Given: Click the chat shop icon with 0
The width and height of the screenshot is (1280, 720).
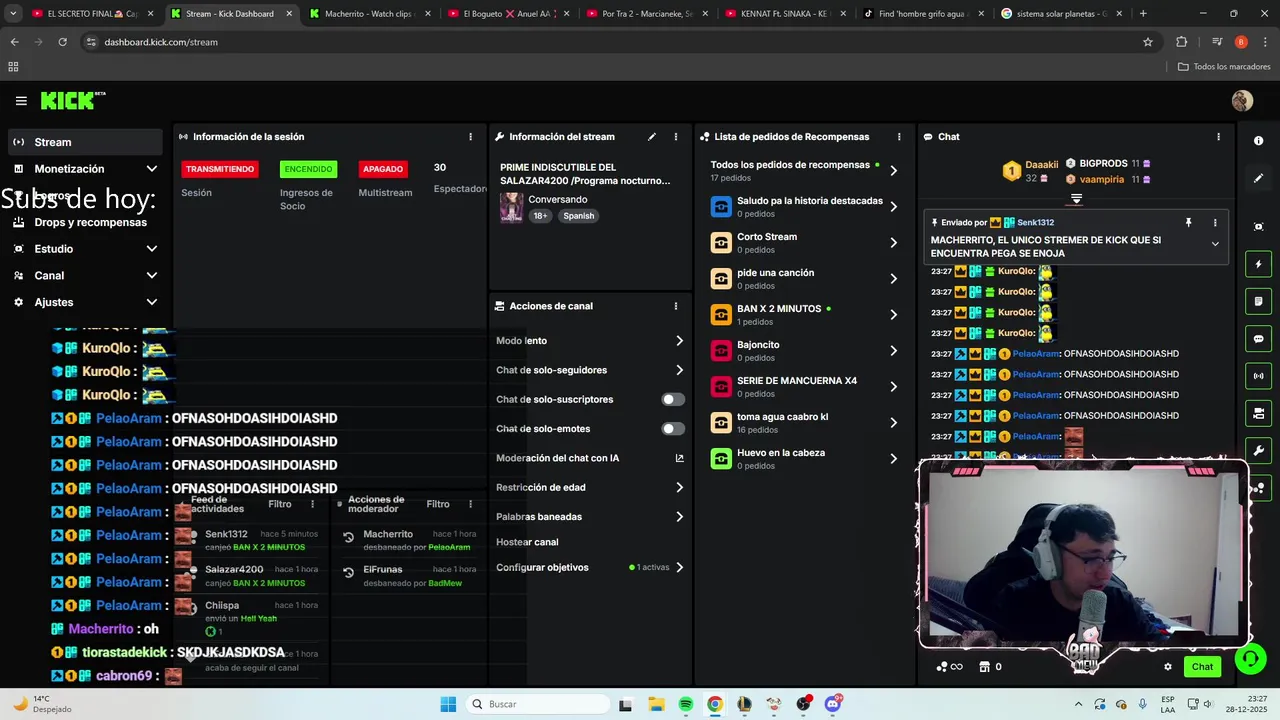Looking at the screenshot, I should pyautogui.click(x=990, y=667).
